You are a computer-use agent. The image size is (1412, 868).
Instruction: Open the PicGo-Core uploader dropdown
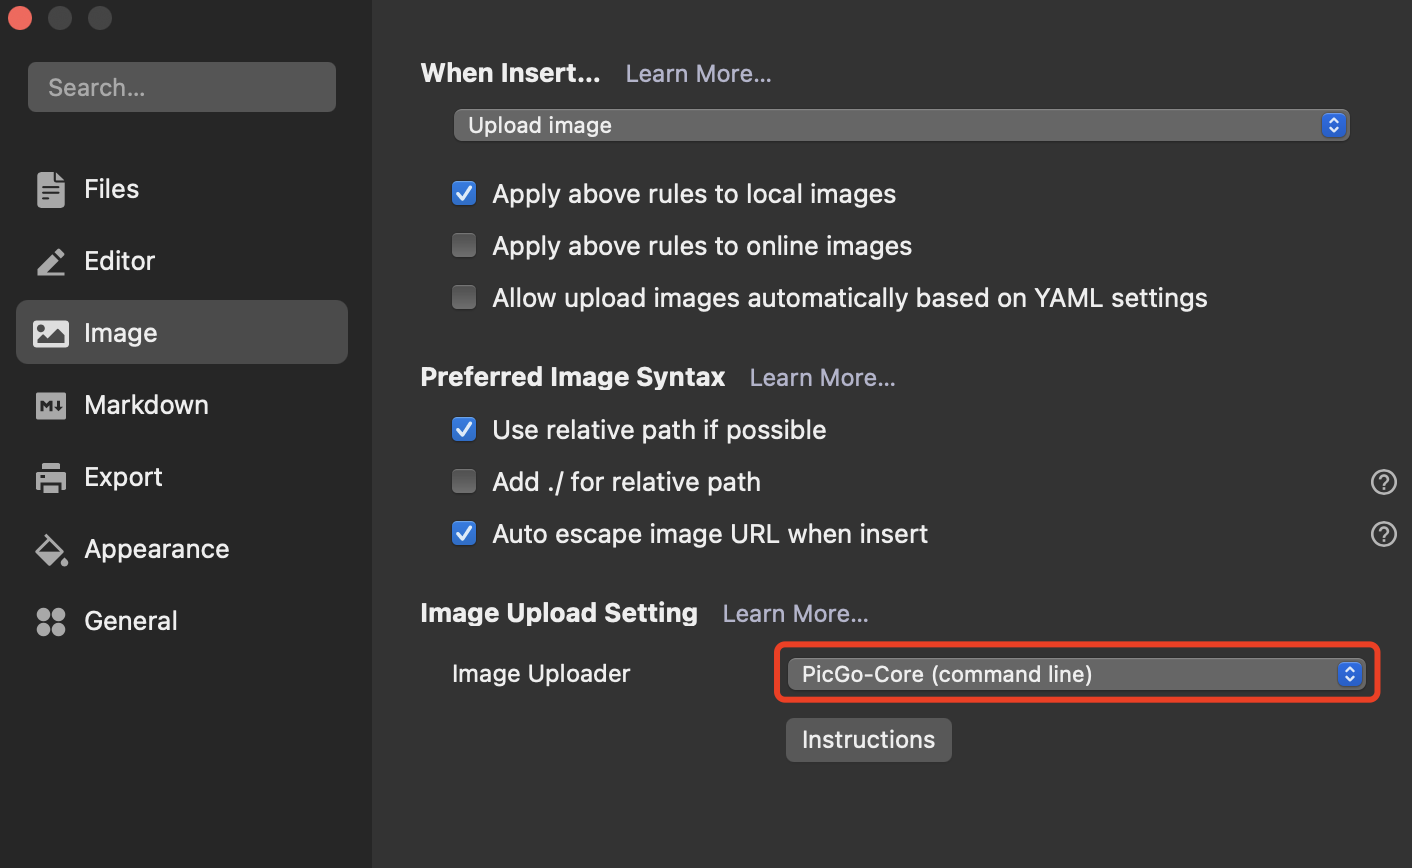pos(1076,674)
